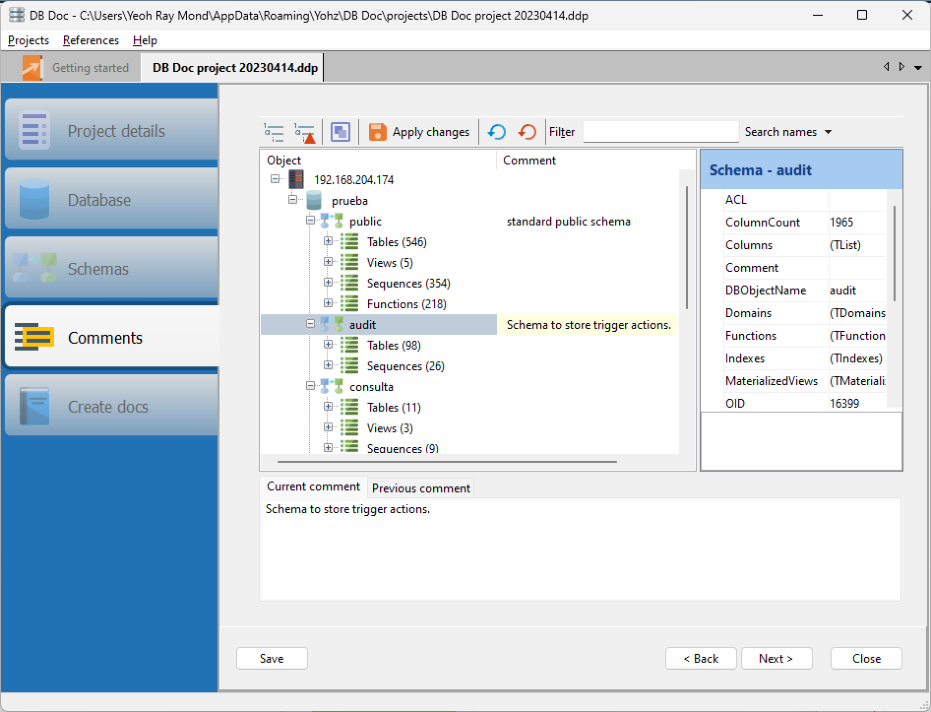931x712 pixels.
Task: Click the Next > button
Action: pos(776,659)
